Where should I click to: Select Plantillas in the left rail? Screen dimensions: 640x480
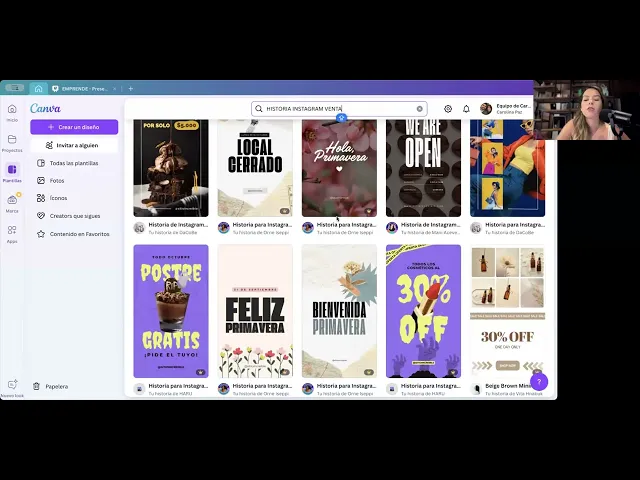click(12, 173)
